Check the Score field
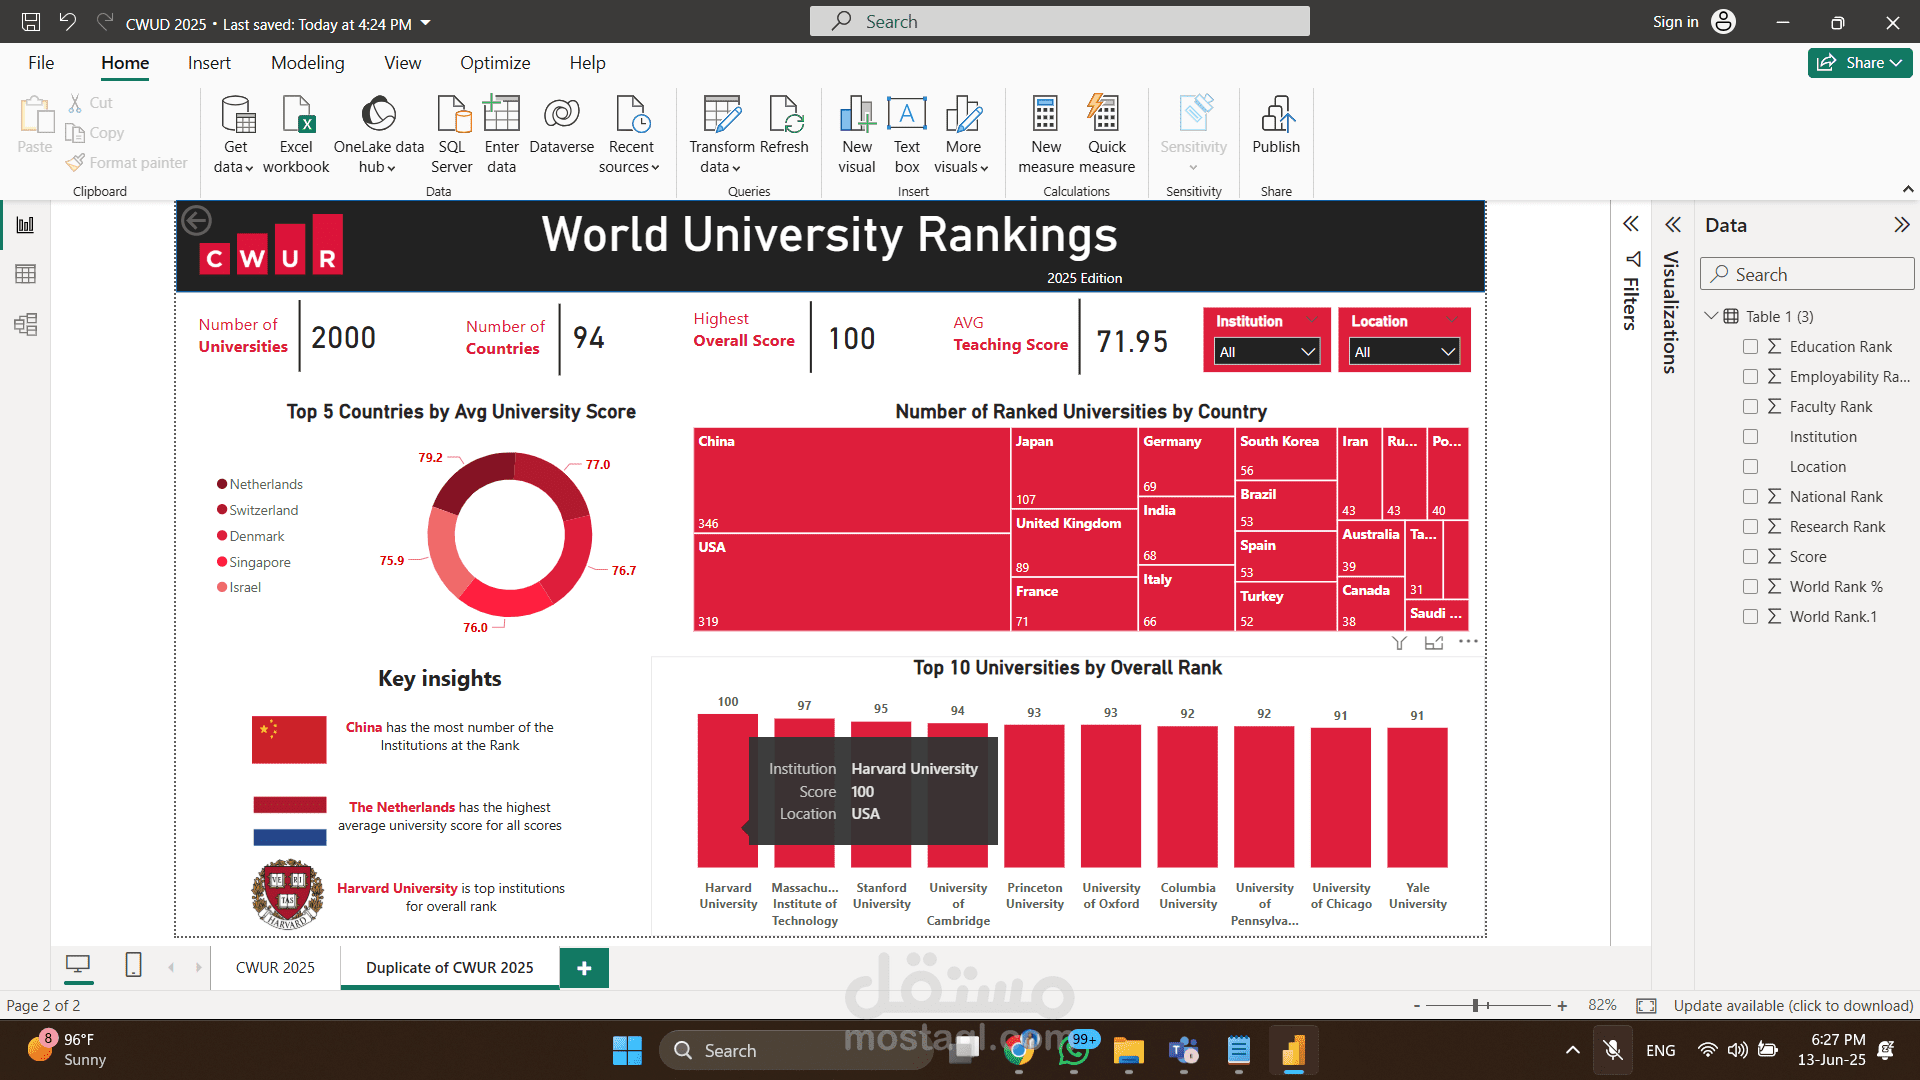This screenshot has width=1920, height=1080. (1750, 557)
